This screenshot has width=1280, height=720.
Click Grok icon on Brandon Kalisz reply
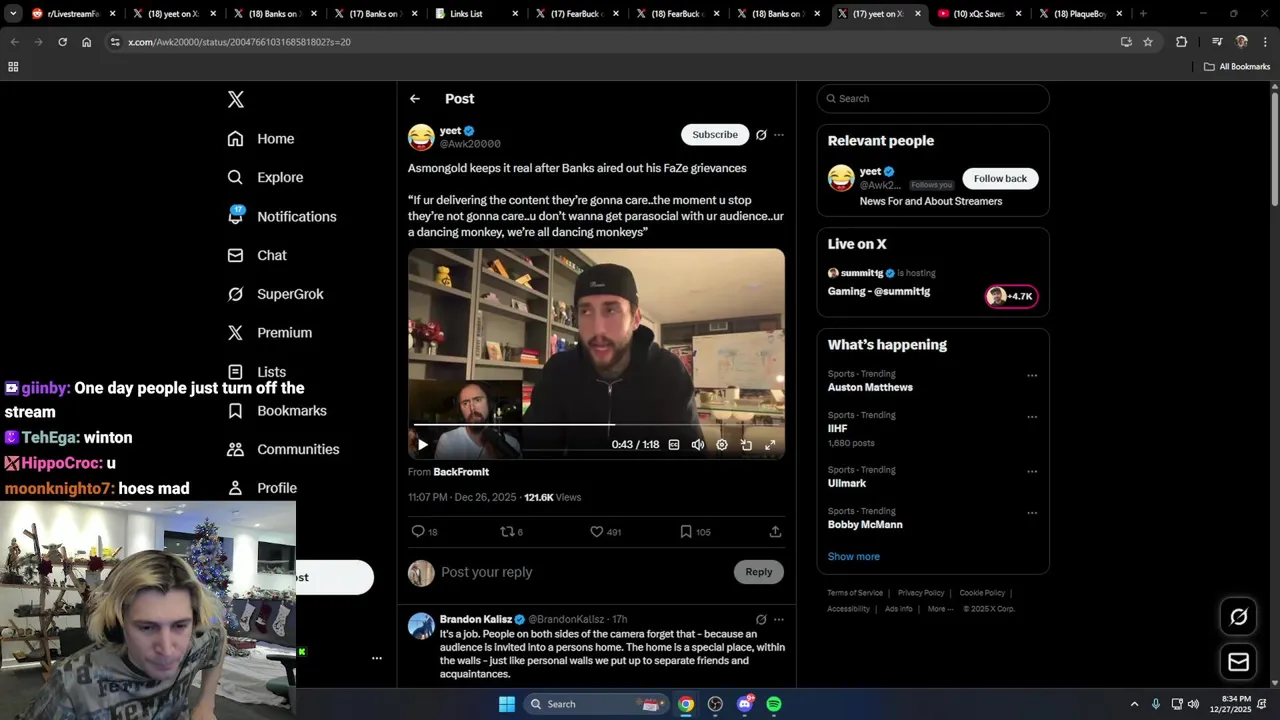[761, 620]
